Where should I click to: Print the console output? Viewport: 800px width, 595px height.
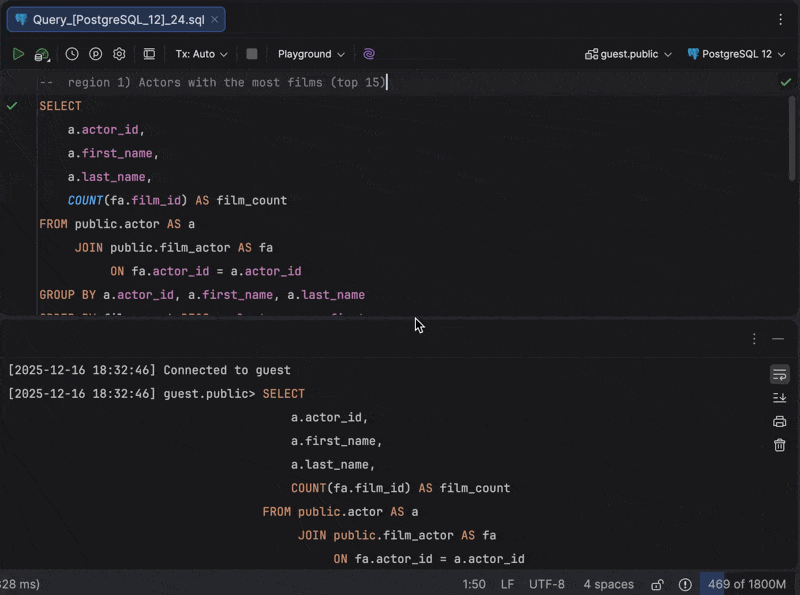pyautogui.click(x=780, y=421)
